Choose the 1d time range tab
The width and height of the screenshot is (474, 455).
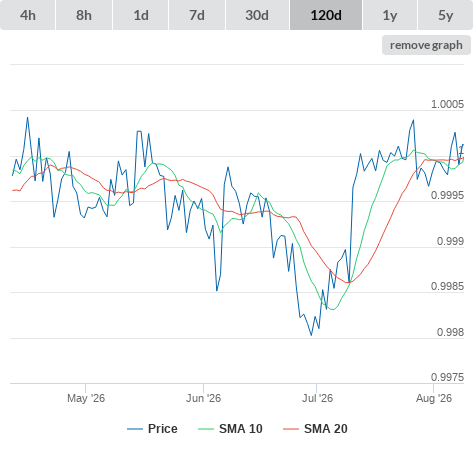click(141, 15)
